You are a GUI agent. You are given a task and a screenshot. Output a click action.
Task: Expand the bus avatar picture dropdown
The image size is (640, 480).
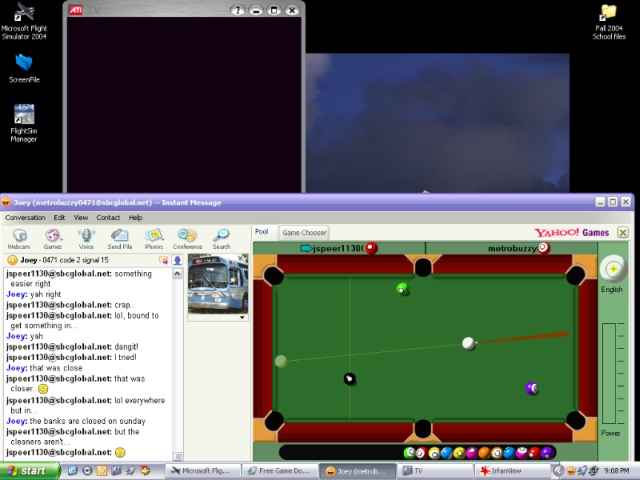(x=241, y=318)
